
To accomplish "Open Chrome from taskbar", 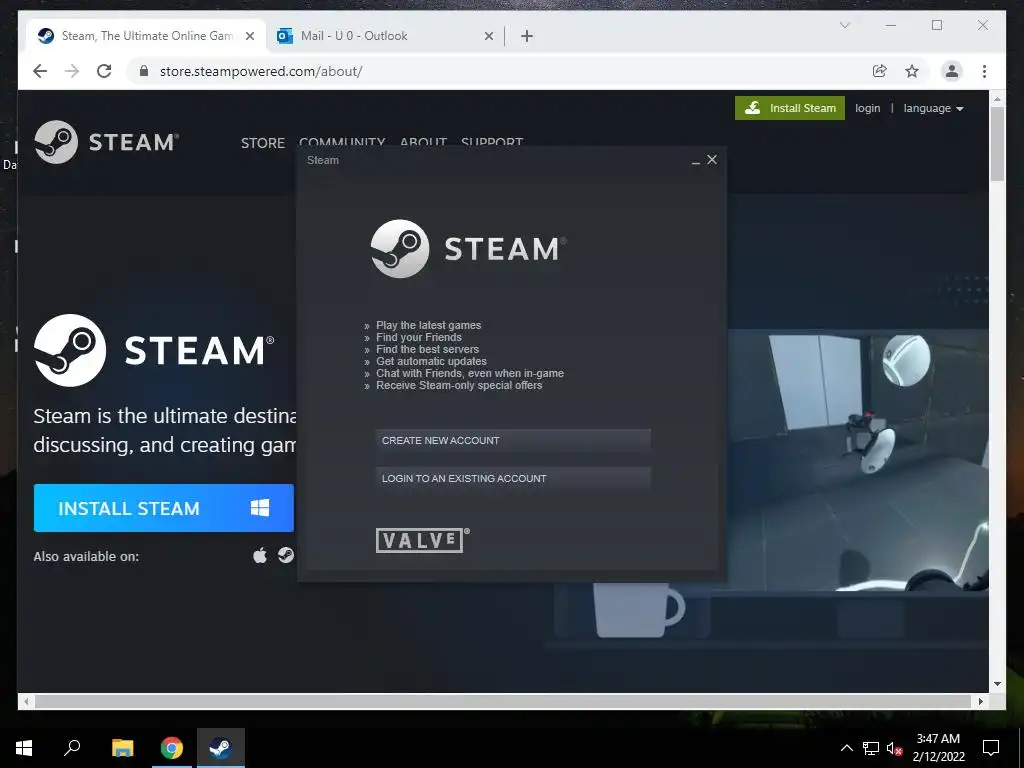I will (172, 748).
